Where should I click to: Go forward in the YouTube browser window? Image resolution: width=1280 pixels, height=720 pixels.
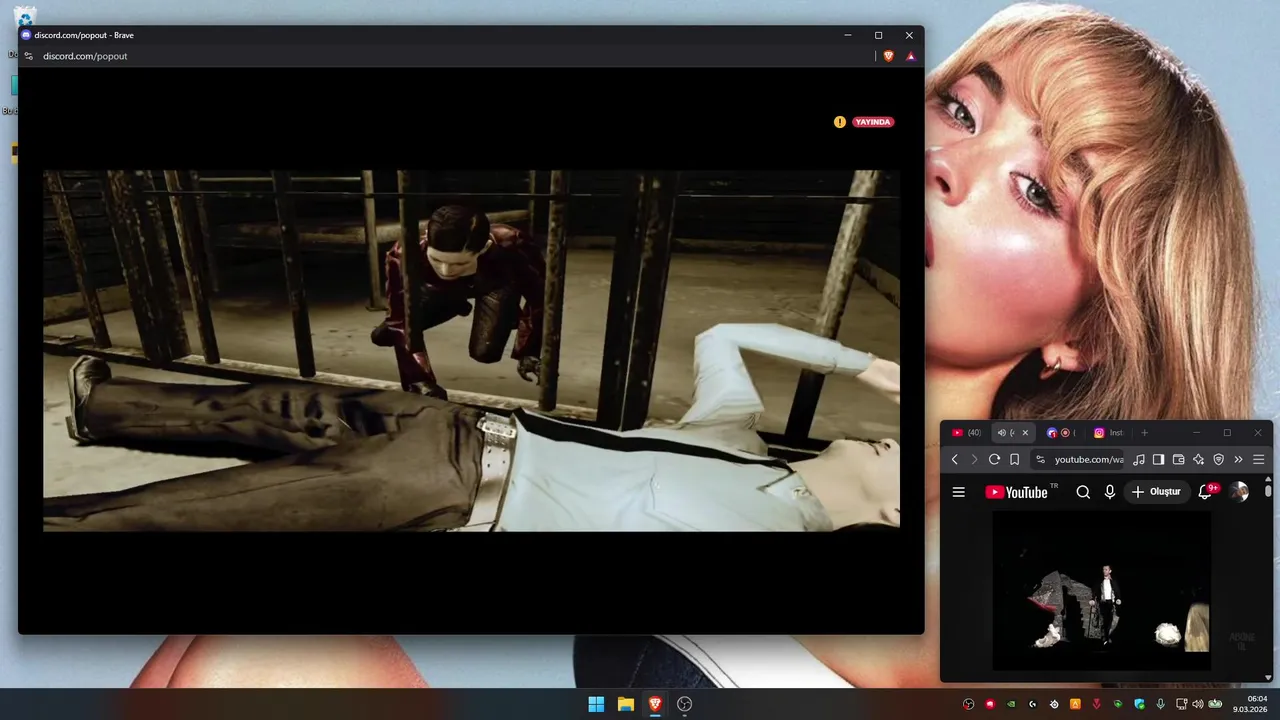974,459
